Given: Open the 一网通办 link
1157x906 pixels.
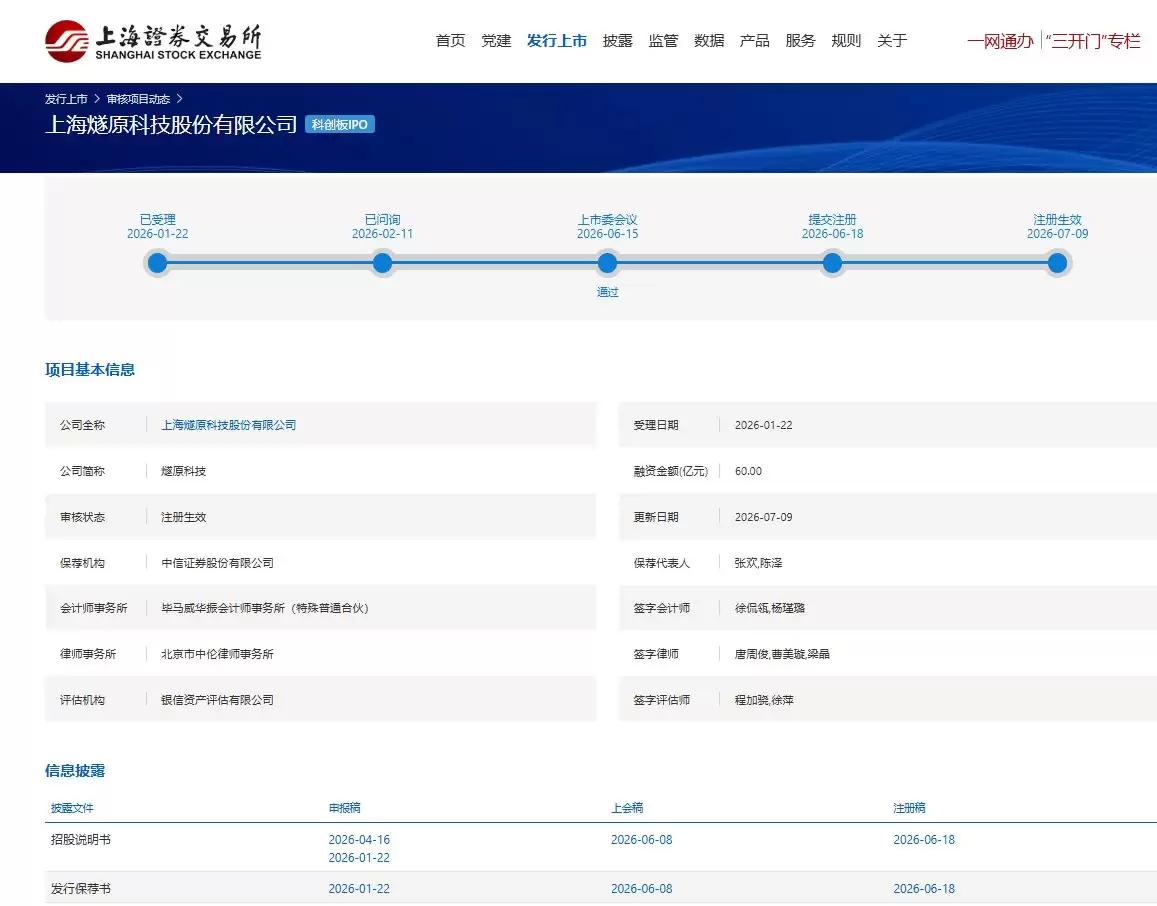Looking at the screenshot, I should [x=1001, y=41].
